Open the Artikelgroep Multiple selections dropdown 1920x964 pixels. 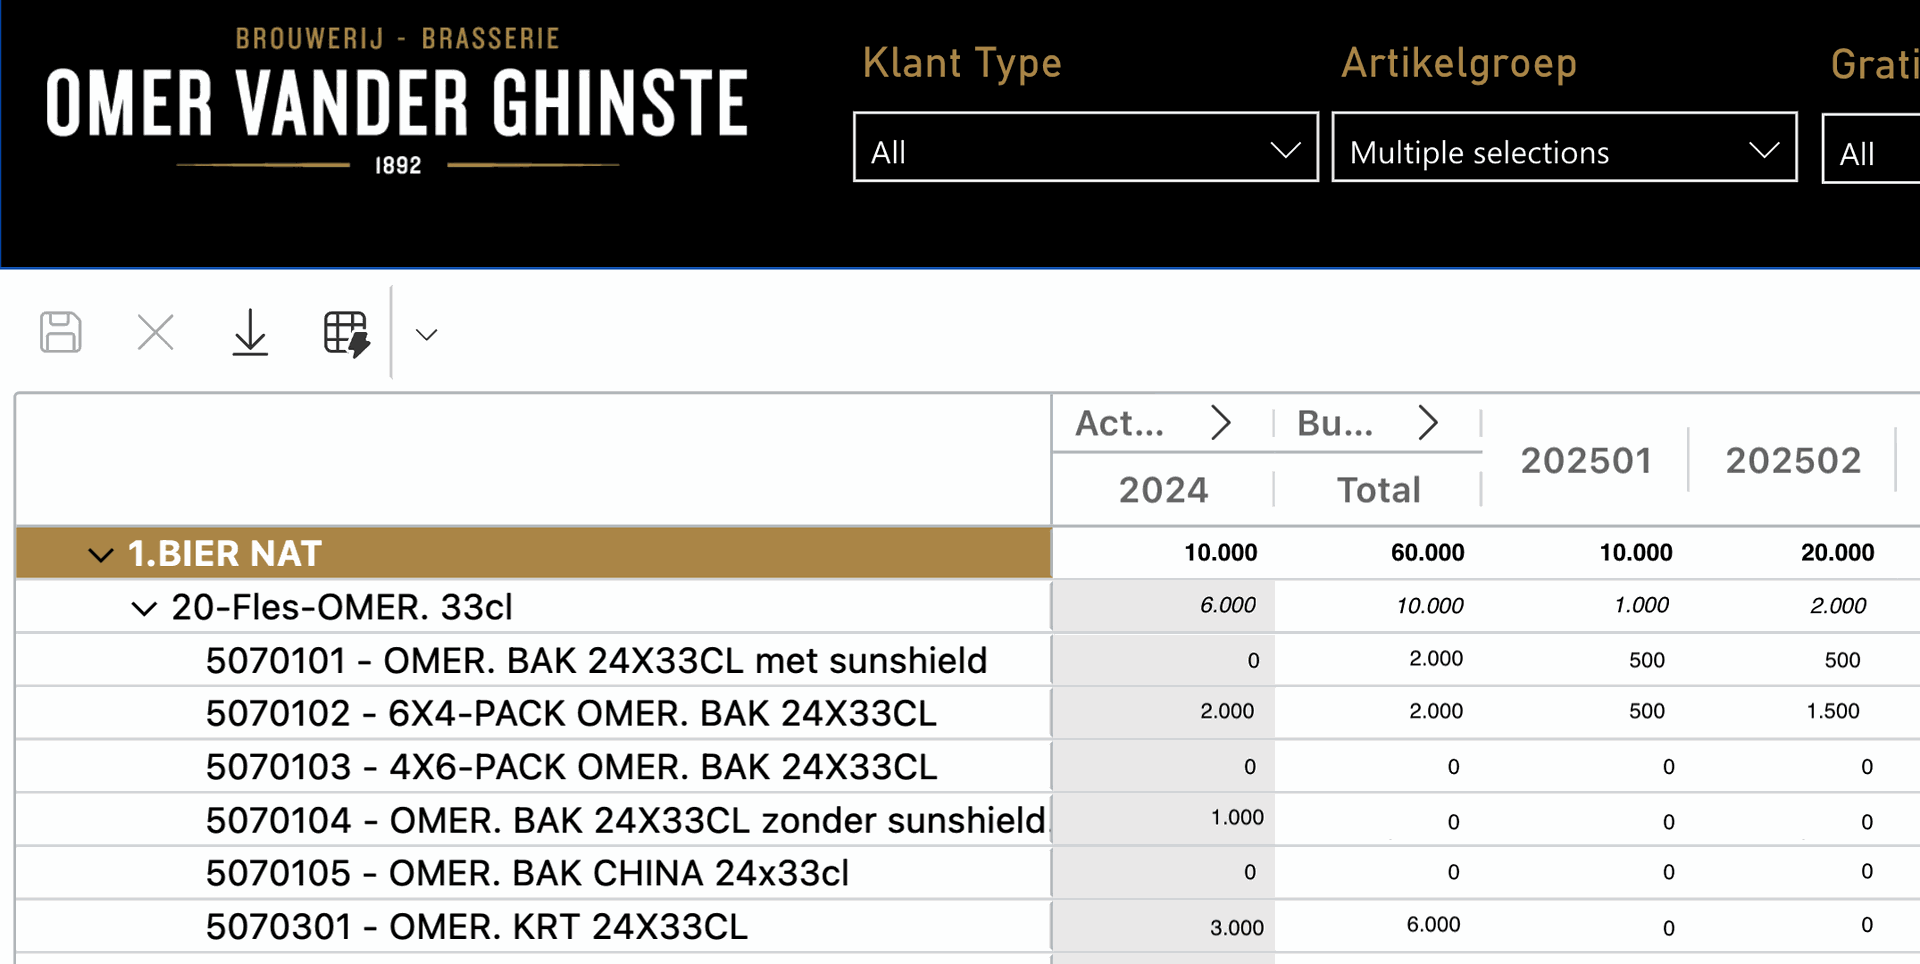pyautogui.click(x=1564, y=147)
